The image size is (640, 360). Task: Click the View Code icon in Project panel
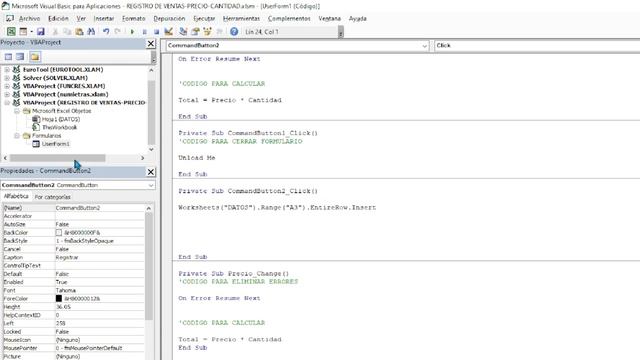click(8, 57)
